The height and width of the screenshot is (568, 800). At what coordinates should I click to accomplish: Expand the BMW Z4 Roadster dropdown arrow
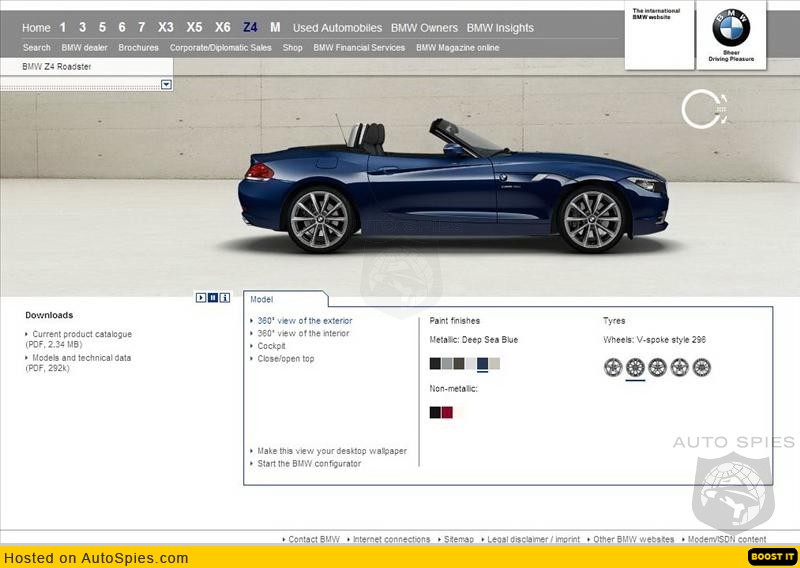pyautogui.click(x=166, y=85)
